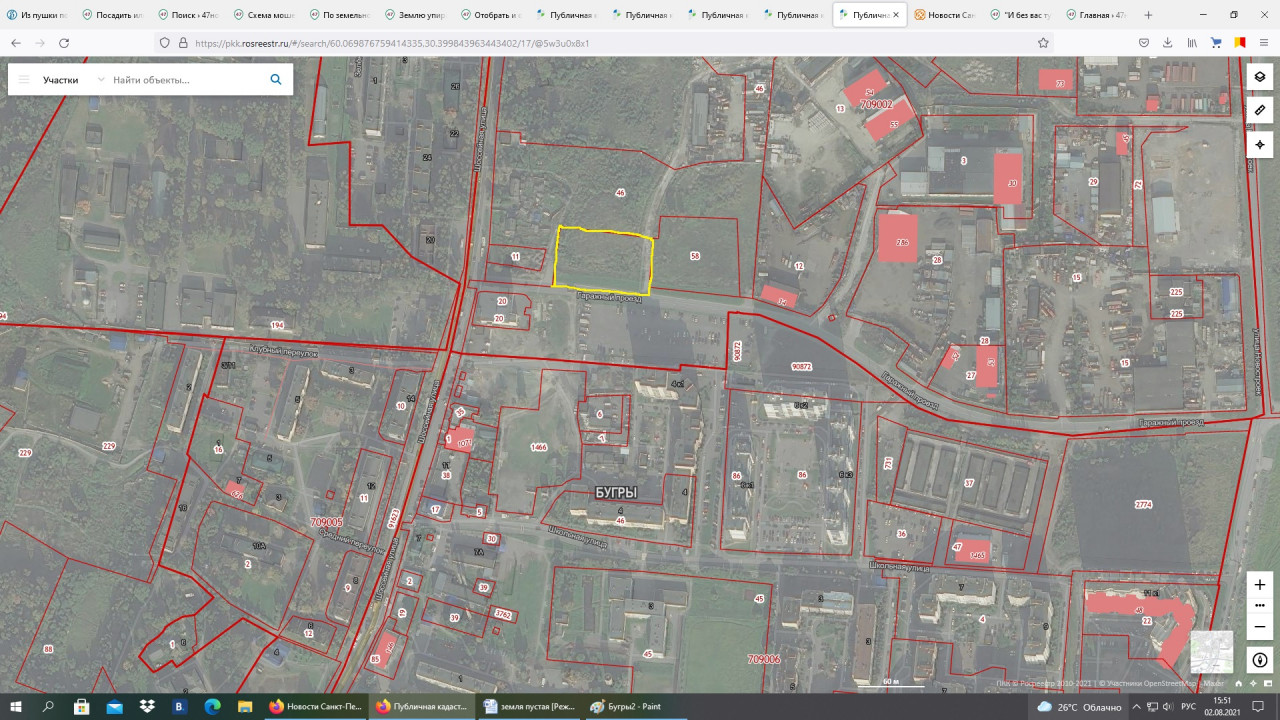Reload the current page
The image size is (1280, 720).
tap(64, 43)
